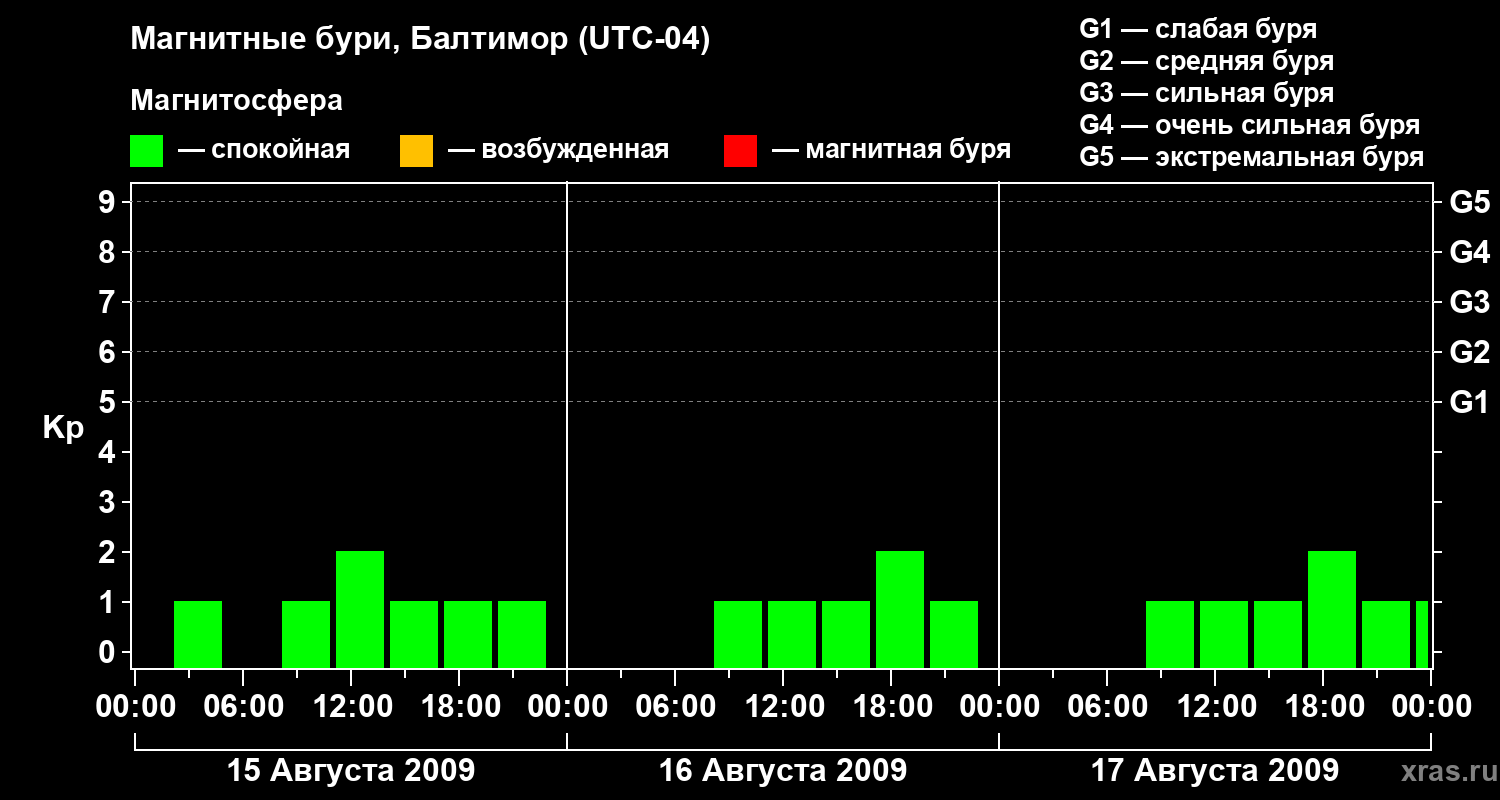Screen dimensions: 1500x800
Task: Click the legend label '— спокойная'
Action: tap(264, 150)
